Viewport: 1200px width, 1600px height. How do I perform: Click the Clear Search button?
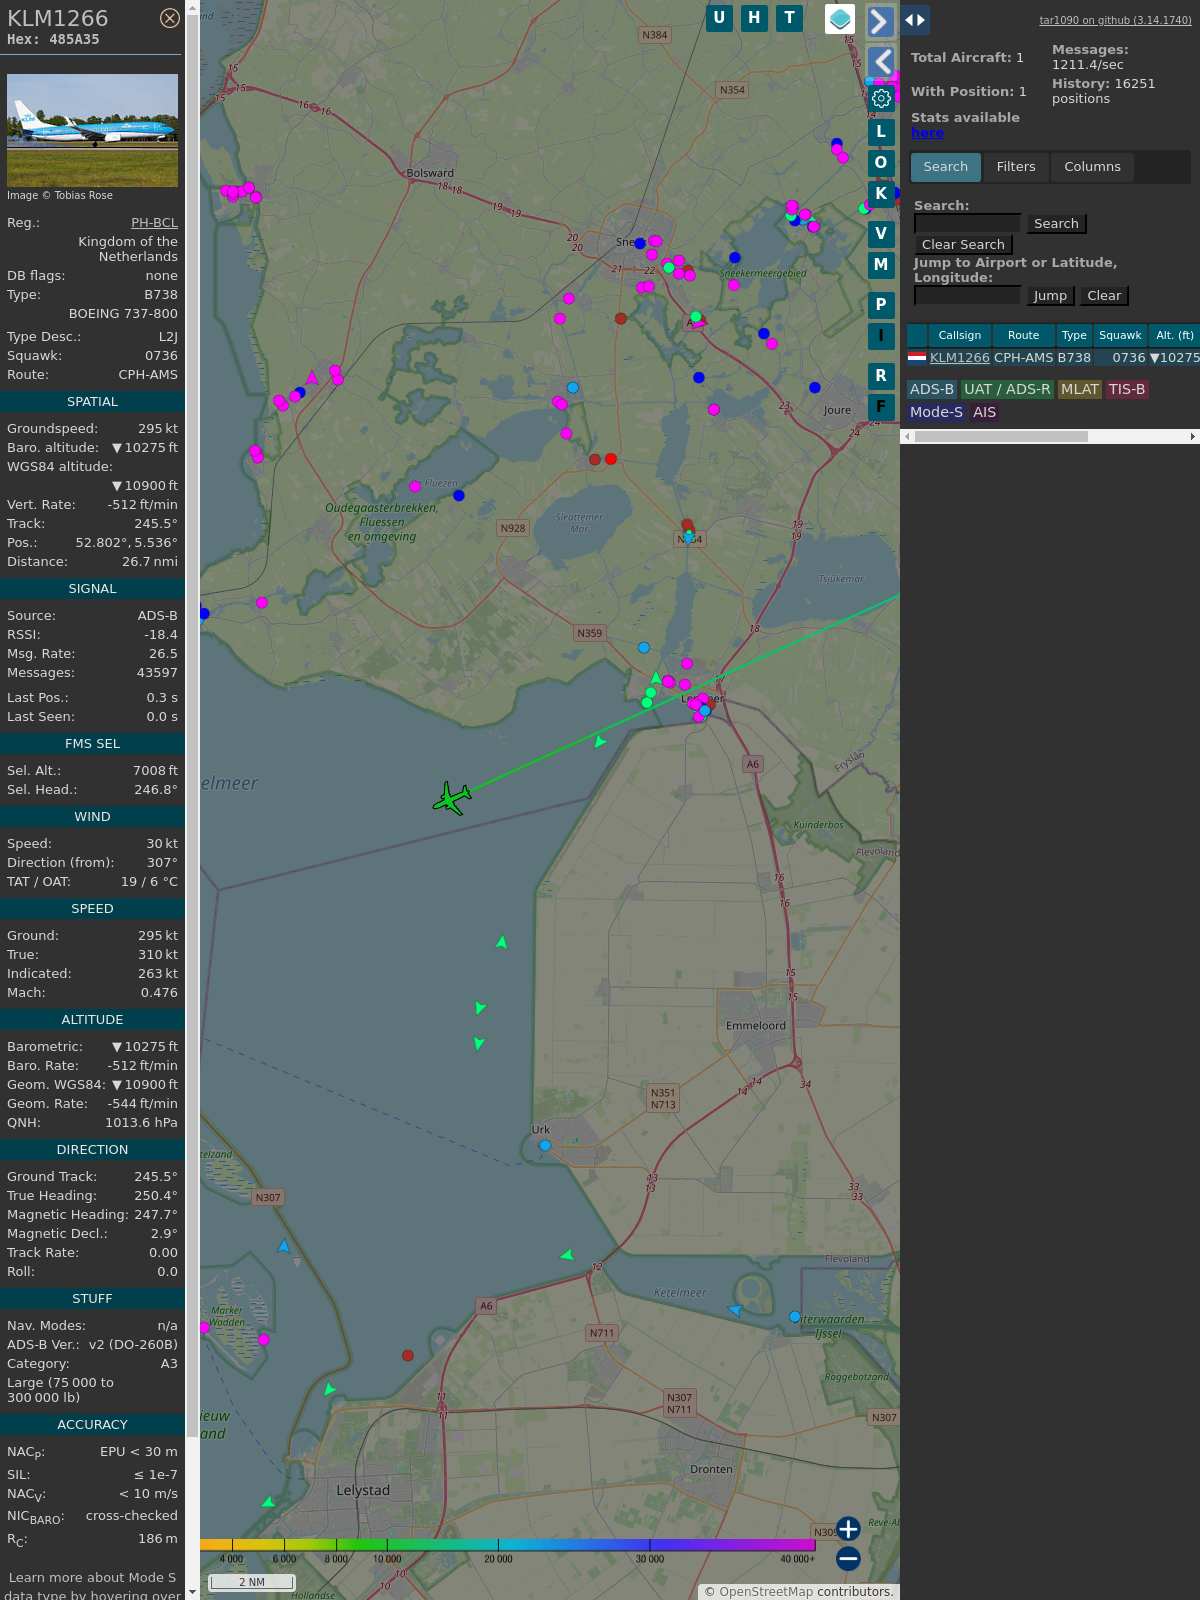coord(963,245)
